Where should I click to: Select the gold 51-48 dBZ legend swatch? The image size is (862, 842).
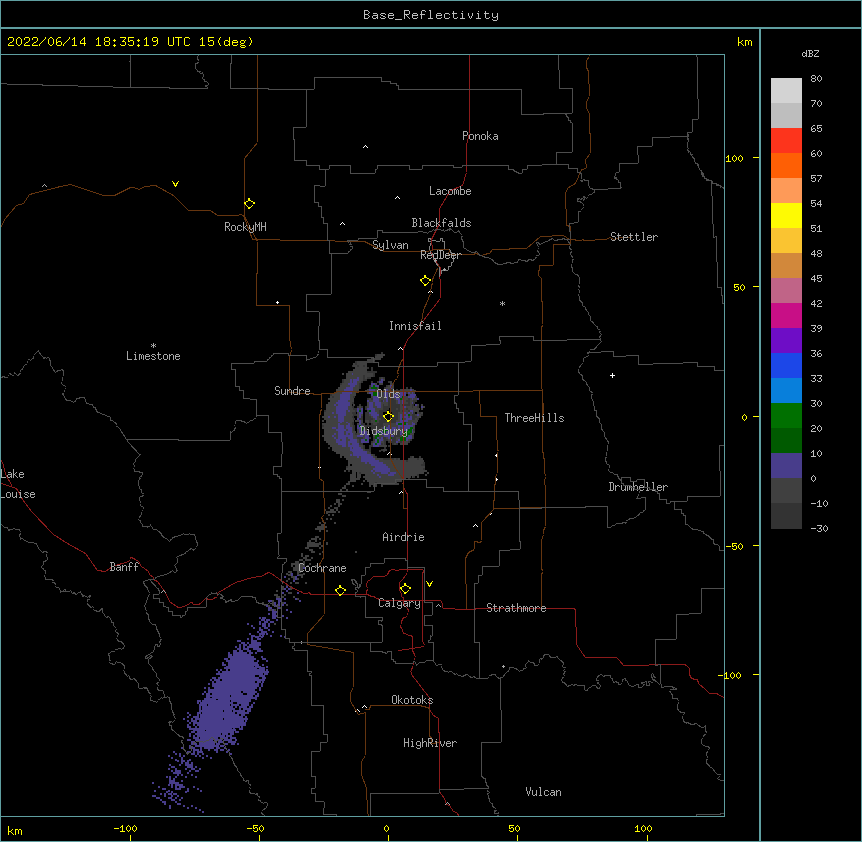786,241
